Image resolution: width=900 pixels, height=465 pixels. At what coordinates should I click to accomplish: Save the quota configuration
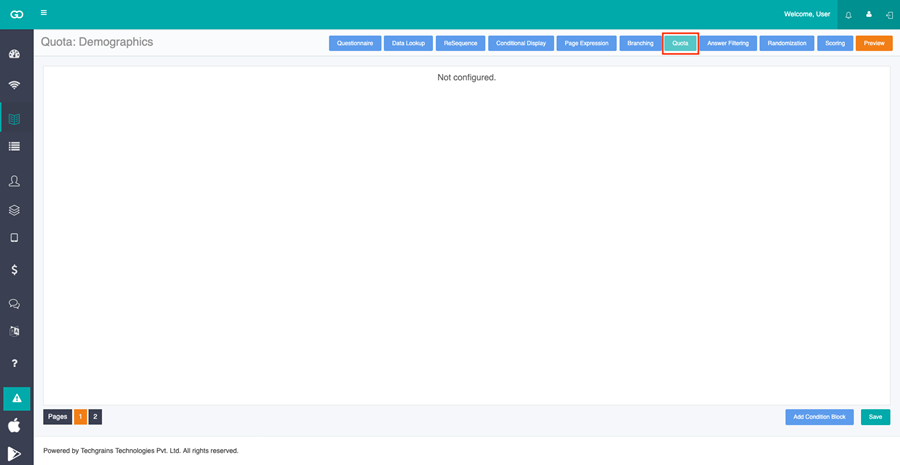tap(875, 417)
